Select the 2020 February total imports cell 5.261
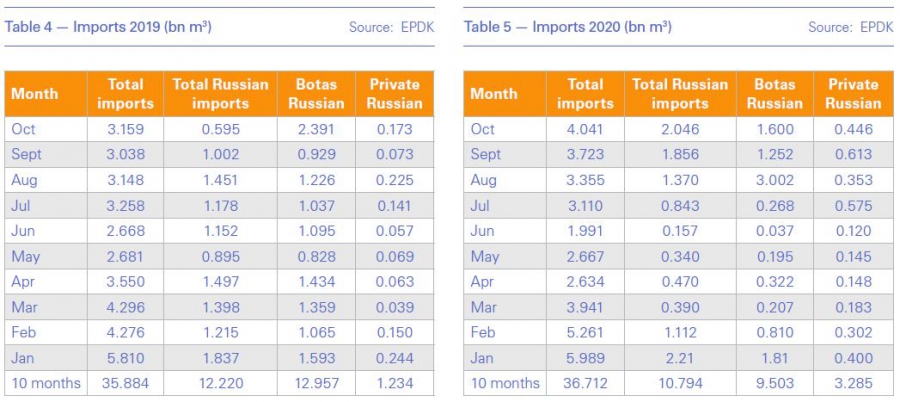 [x=585, y=332]
